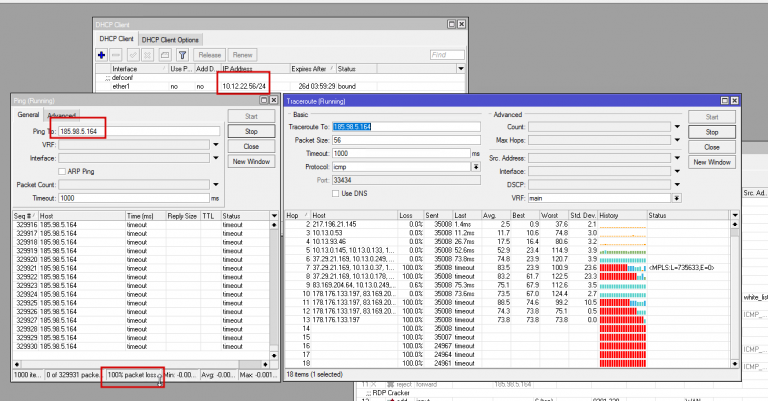Click Start button in Ping window
The height and width of the screenshot is (401, 768).
pyautogui.click(x=251, y=116)
